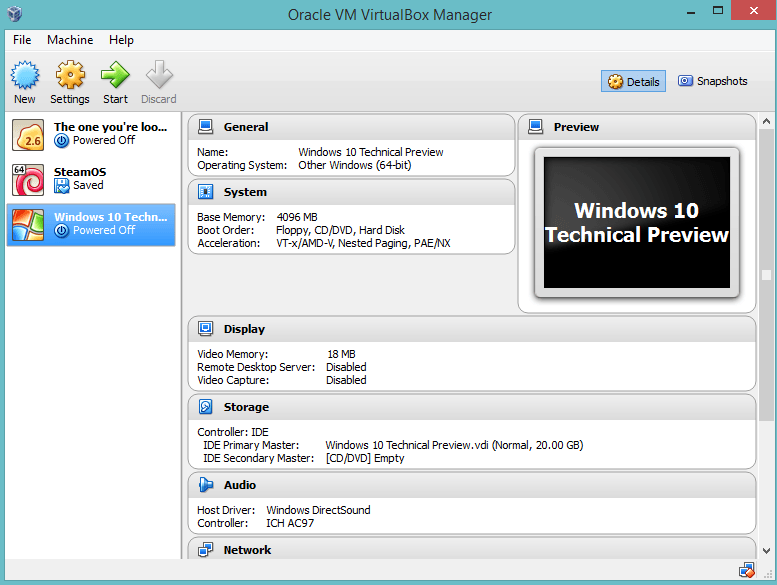Click the Storage section disk icon

click(x=206, y=407)
